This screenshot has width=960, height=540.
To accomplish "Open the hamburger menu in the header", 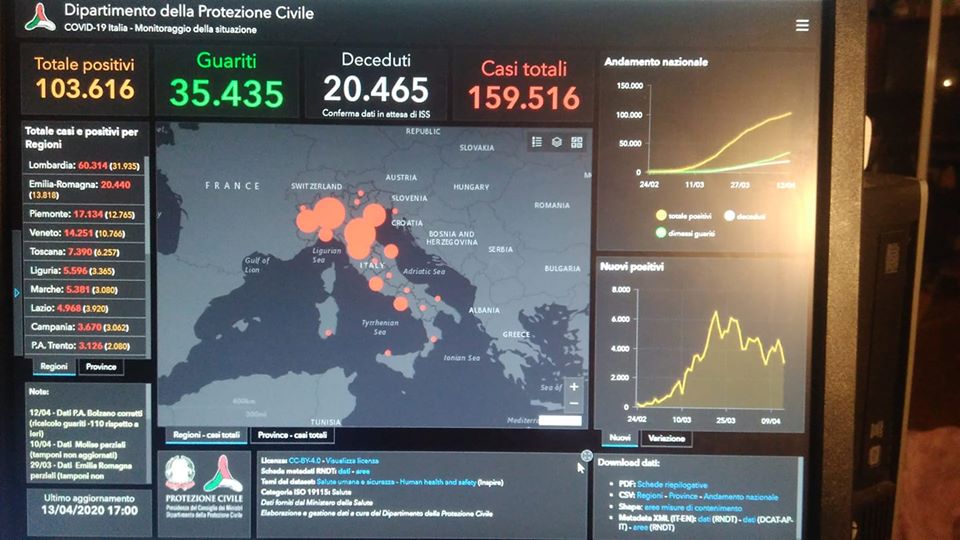I will 802,26.
